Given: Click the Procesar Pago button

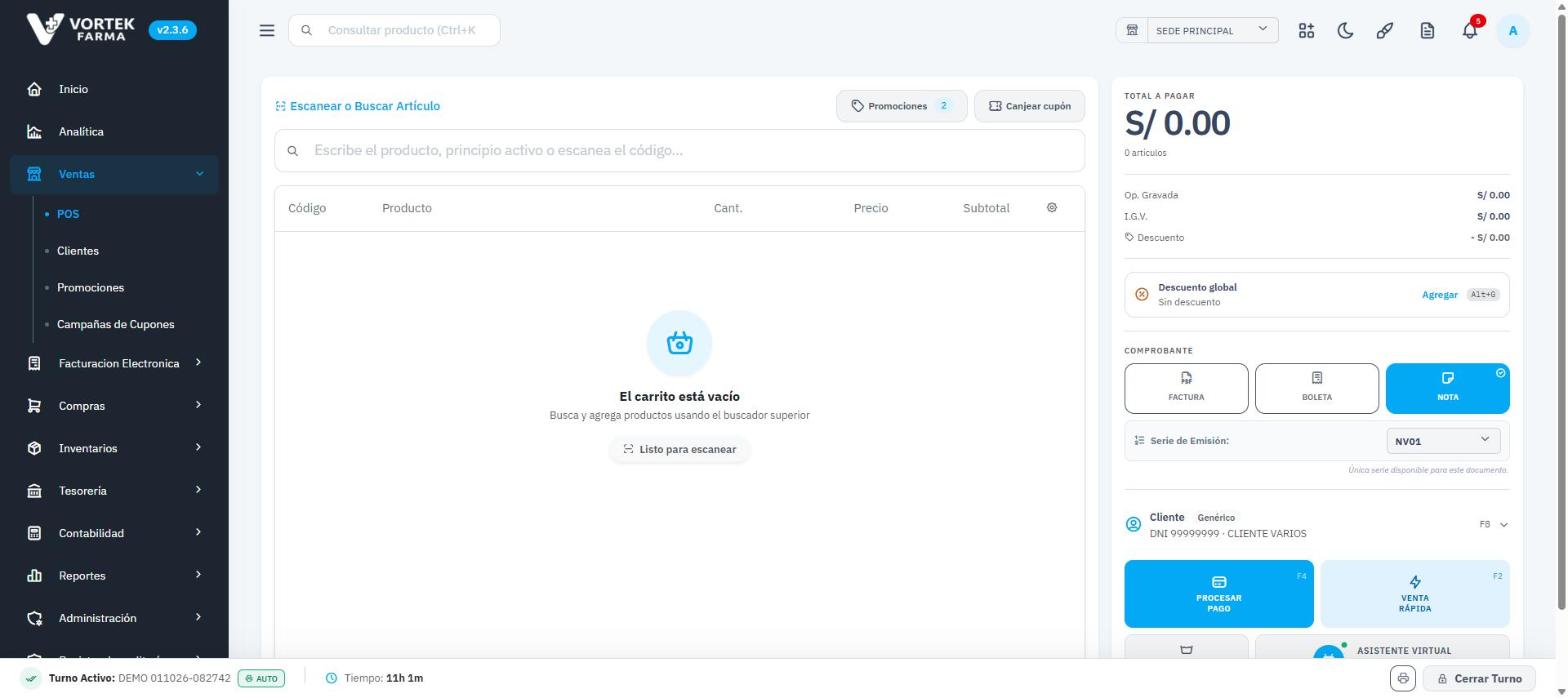Looking at the screenshot, I should [x=1219, y=594].
